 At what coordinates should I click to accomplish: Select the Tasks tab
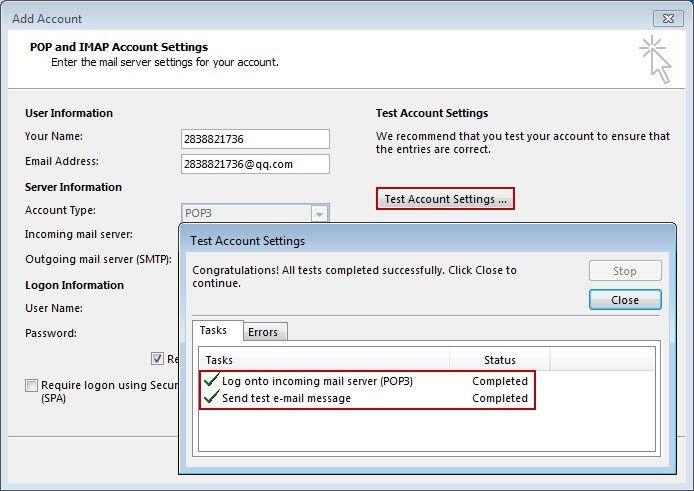coord(213,330)
